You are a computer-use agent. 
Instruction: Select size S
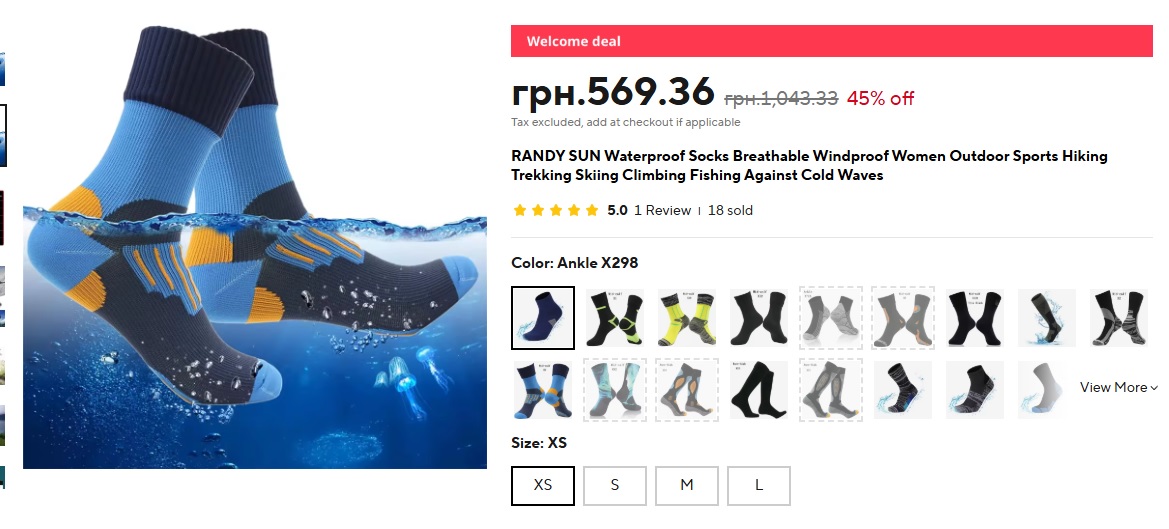(x=614, y=486)
